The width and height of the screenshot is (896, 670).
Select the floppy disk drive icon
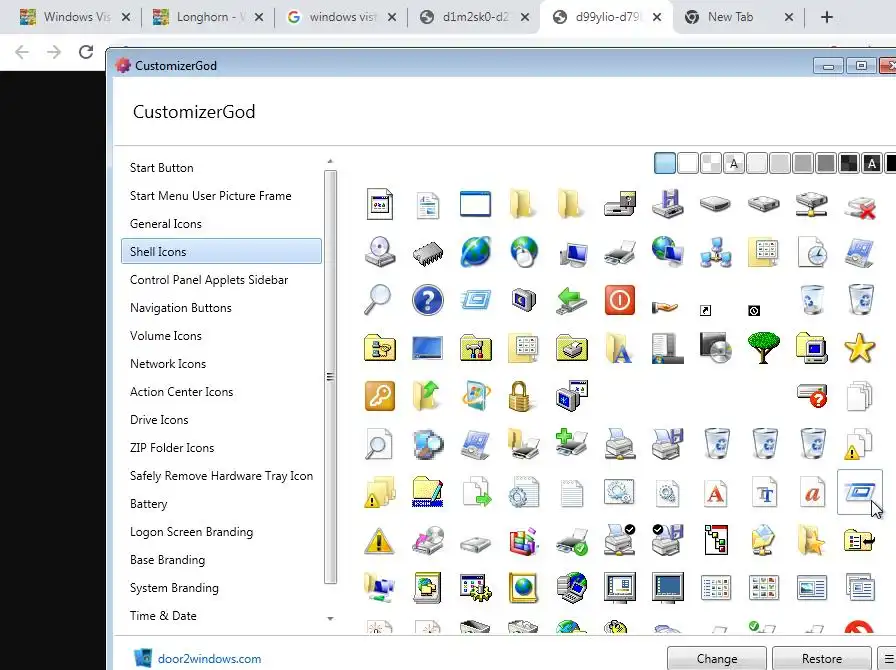(x=667, y=204)
